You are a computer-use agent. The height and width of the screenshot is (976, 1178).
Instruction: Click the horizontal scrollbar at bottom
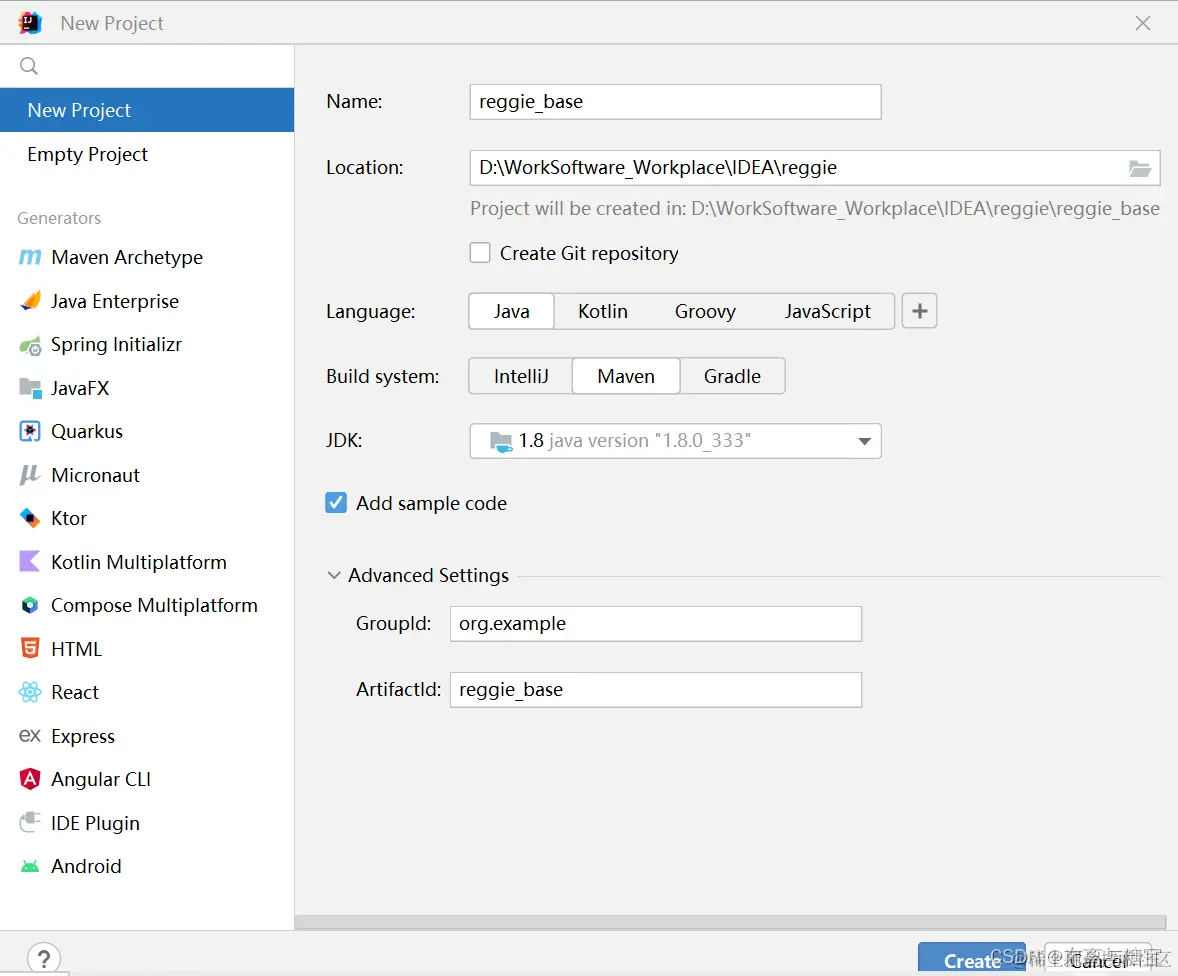coord(730,922)
